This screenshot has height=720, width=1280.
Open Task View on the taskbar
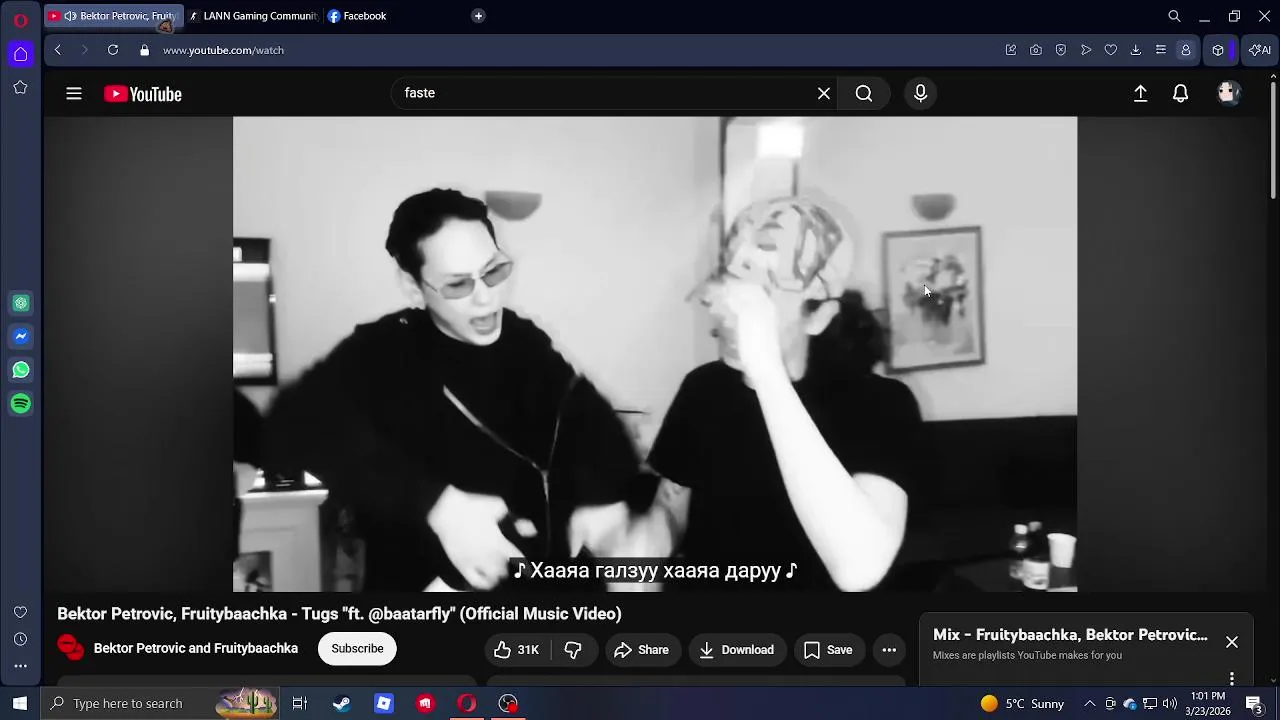(299, 703)
